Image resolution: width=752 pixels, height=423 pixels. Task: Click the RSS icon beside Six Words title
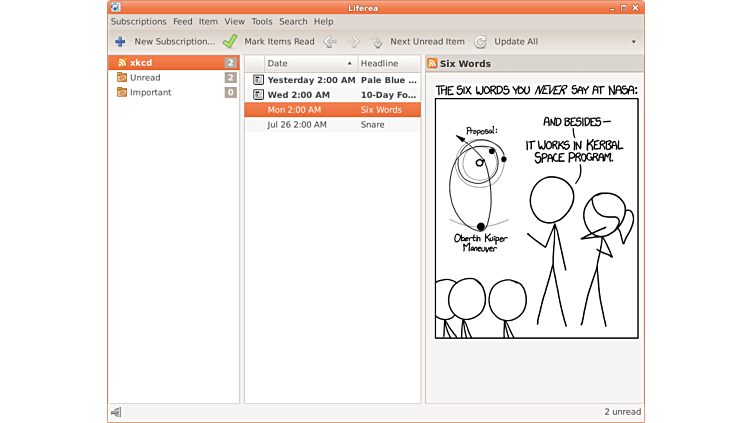tap(433, 63)
